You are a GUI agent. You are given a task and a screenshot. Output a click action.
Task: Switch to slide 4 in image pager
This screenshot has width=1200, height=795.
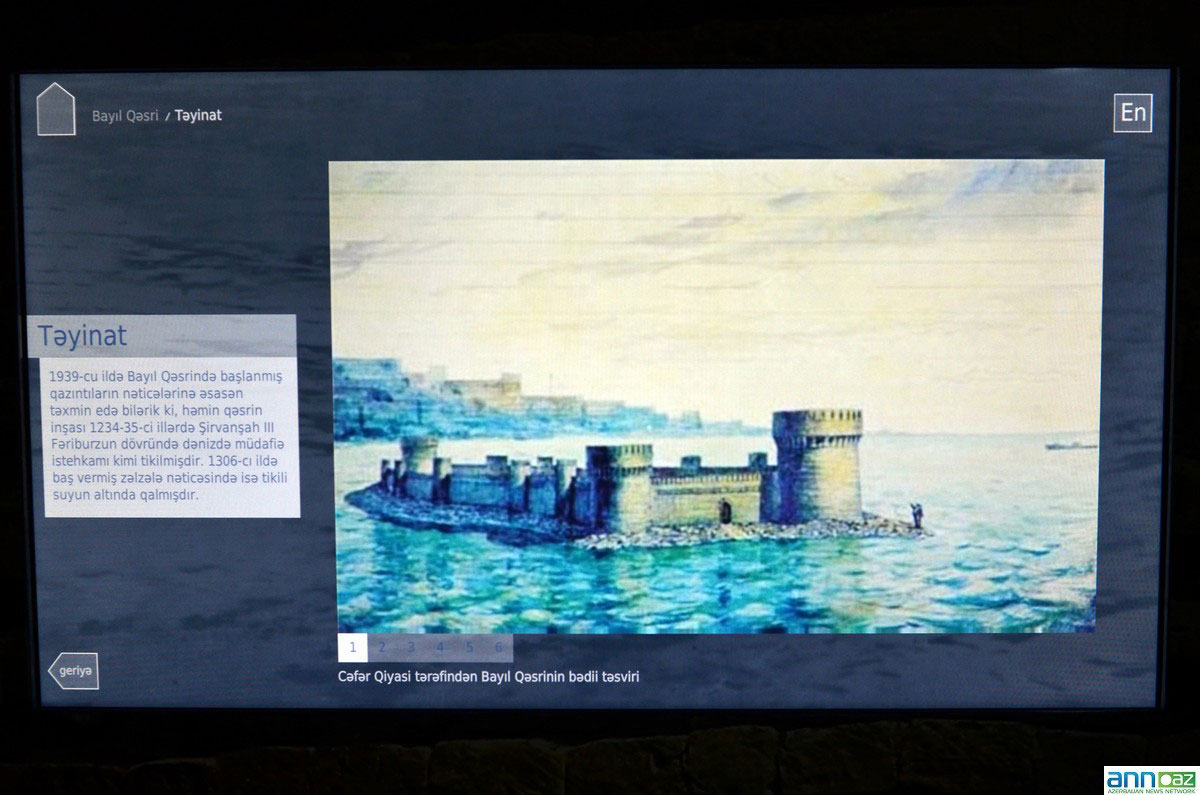click(x=440, y=647)
